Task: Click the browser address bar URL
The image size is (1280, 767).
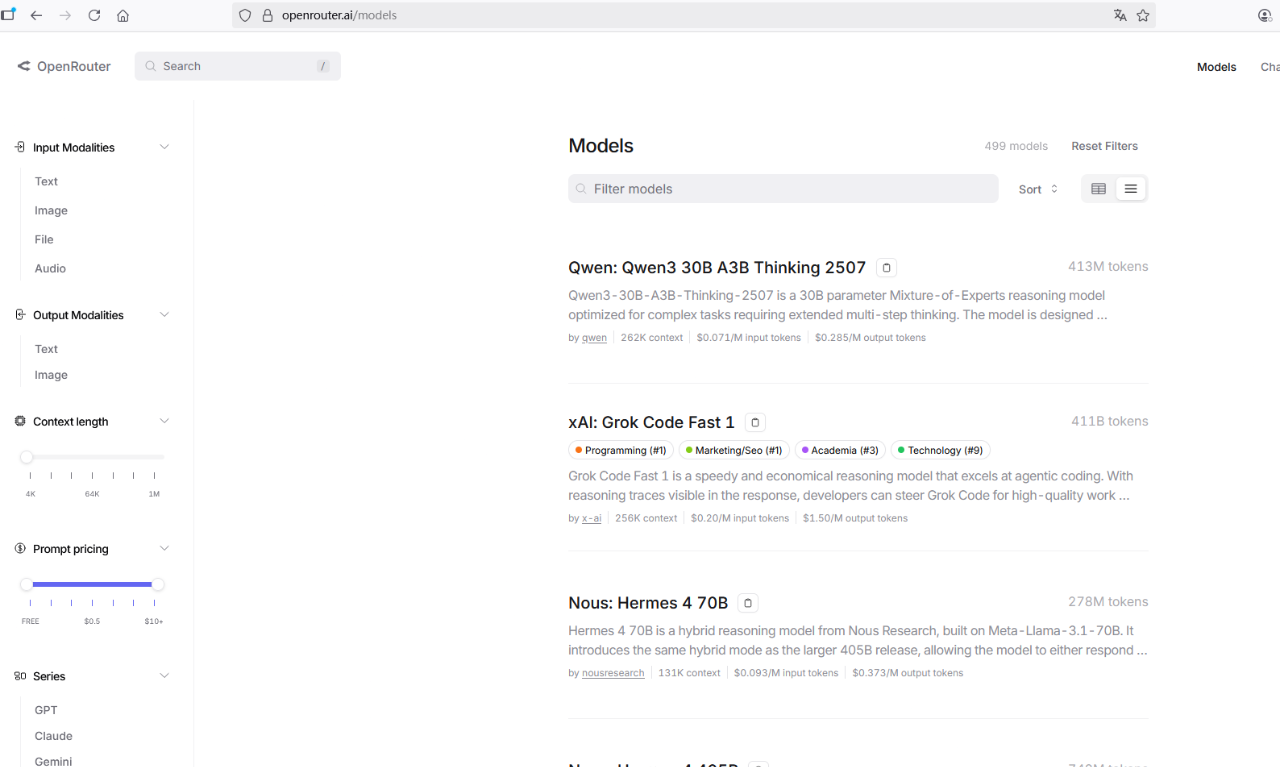Action: 339,16
